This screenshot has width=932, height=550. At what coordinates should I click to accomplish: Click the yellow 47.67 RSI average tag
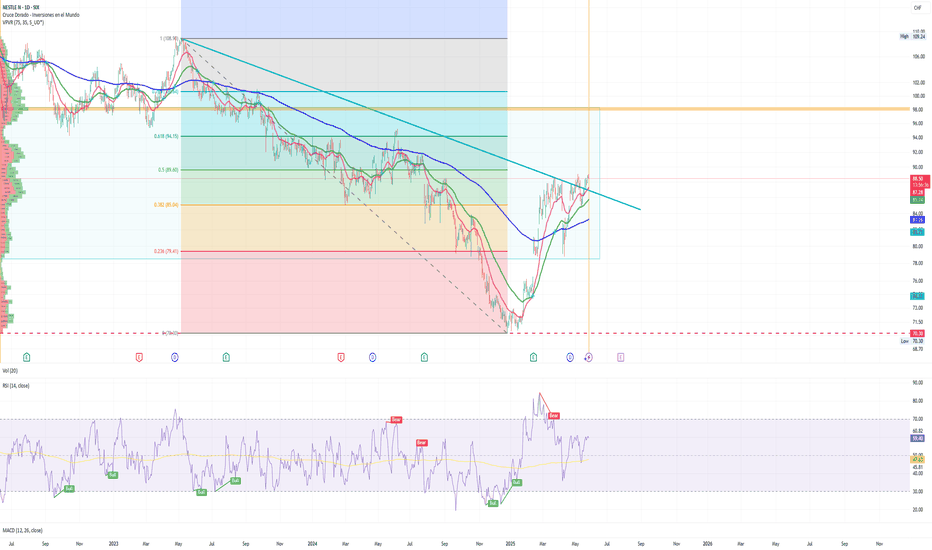tap(918, 460)
